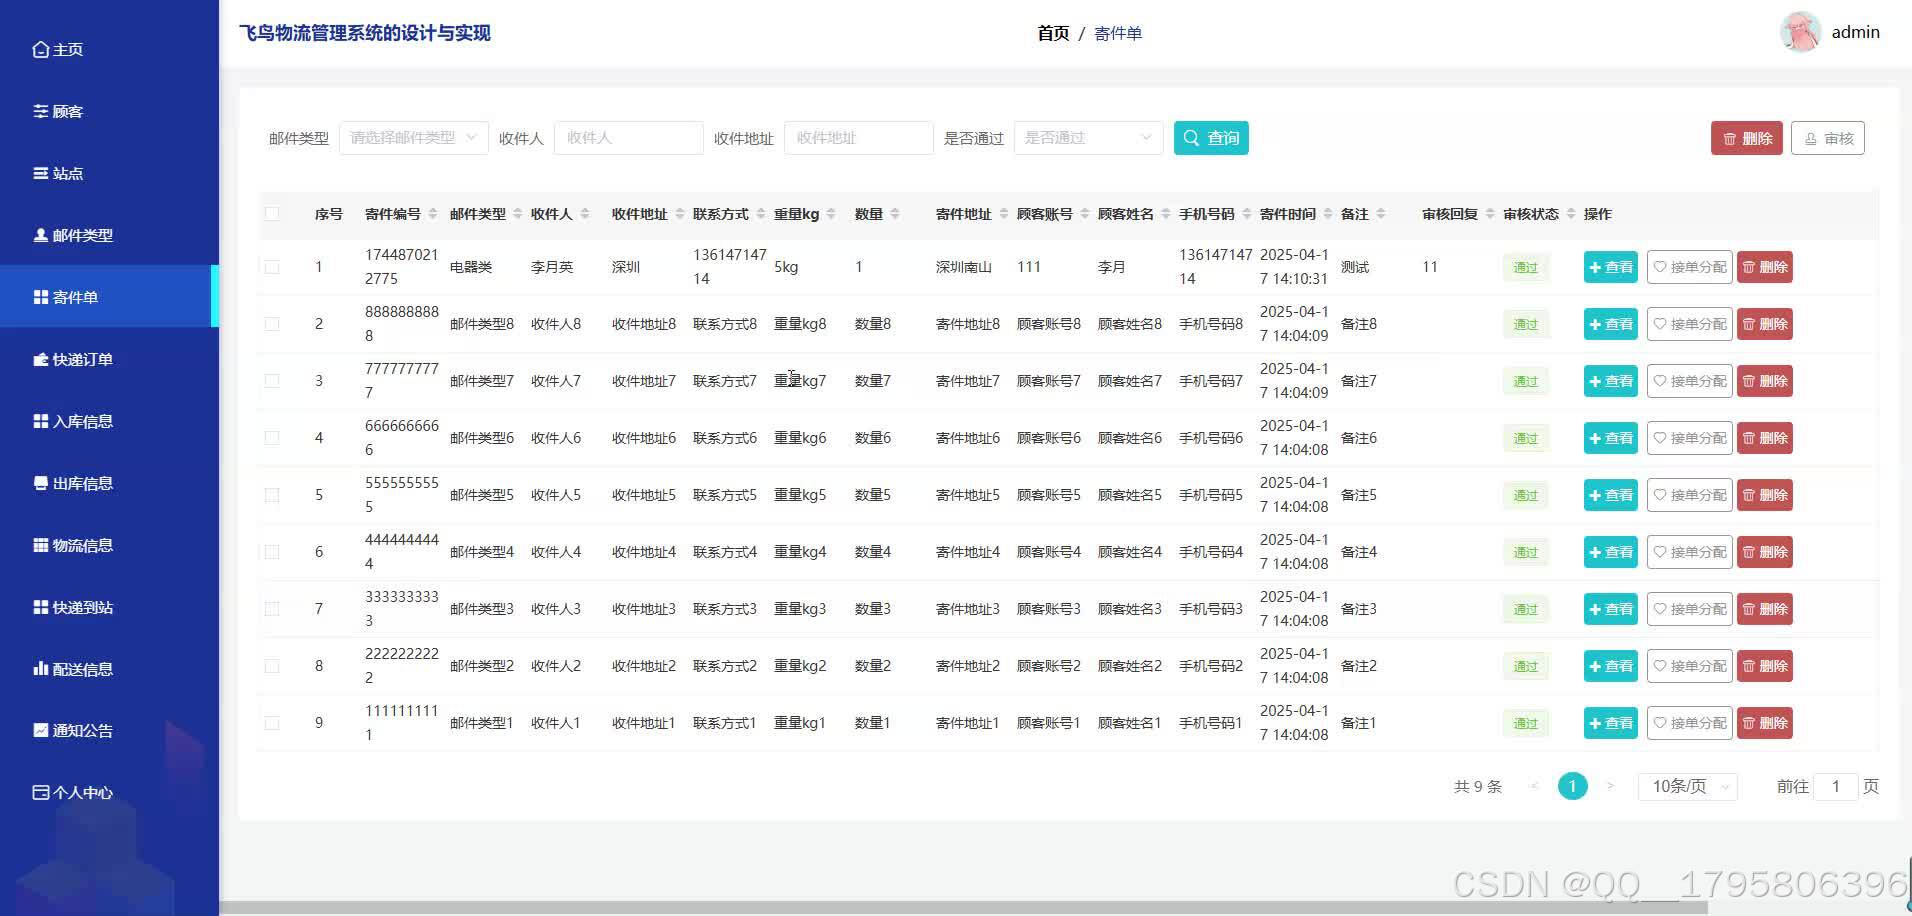Sort by 收件地址 column arrows
This screenshot has height=916, width=1912.
(679, 214)
